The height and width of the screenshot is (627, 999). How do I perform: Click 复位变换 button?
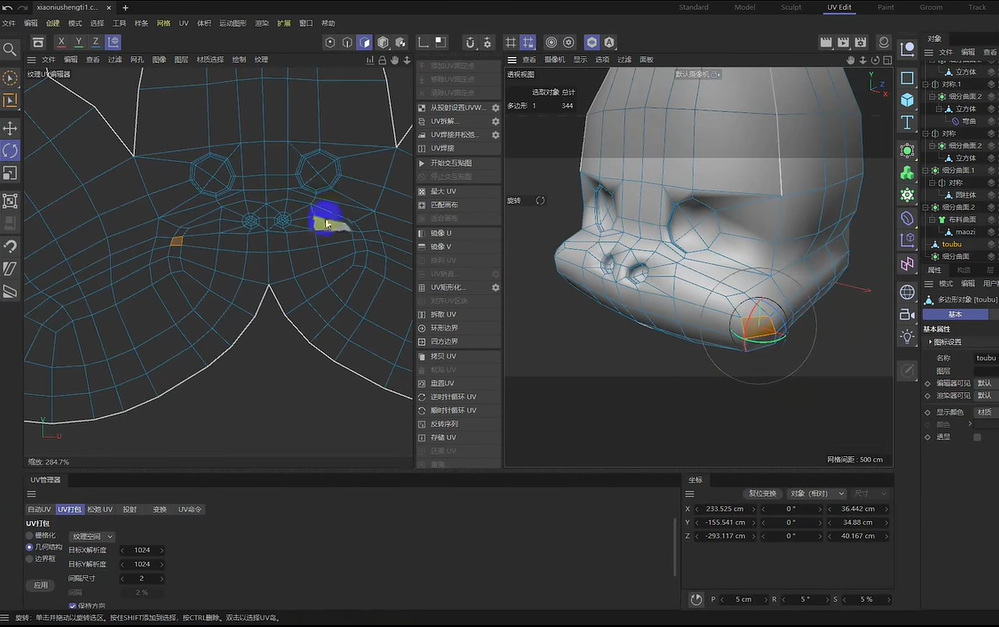click(763, 493)
